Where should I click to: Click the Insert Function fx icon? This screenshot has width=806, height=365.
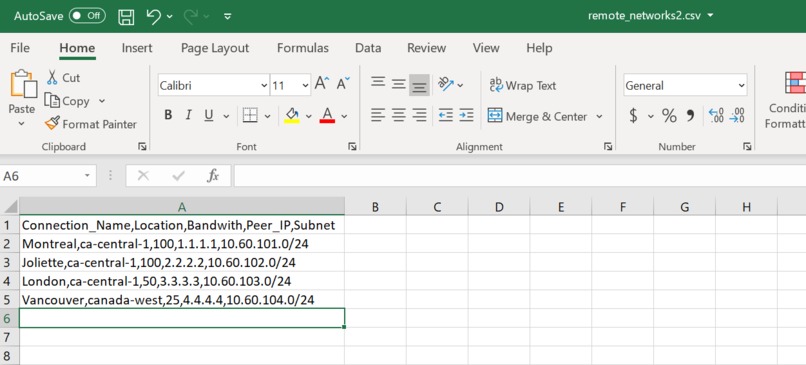(213, 176)
